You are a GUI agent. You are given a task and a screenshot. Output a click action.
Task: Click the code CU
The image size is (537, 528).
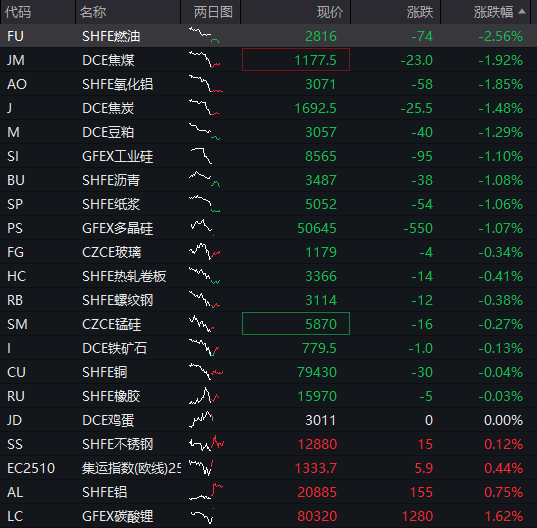click(x=16, y=372)
